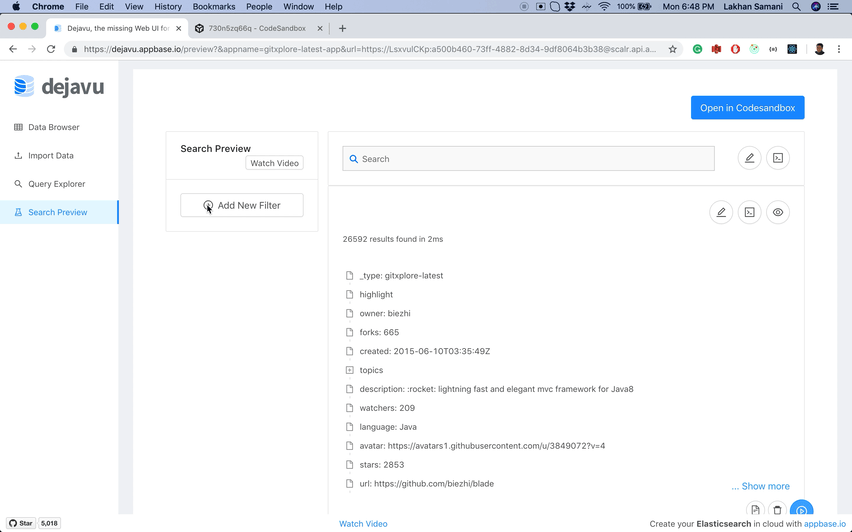852x532 pixels.
Task: Click the search bar edit pencil icon
Action: tap(749, 158)
